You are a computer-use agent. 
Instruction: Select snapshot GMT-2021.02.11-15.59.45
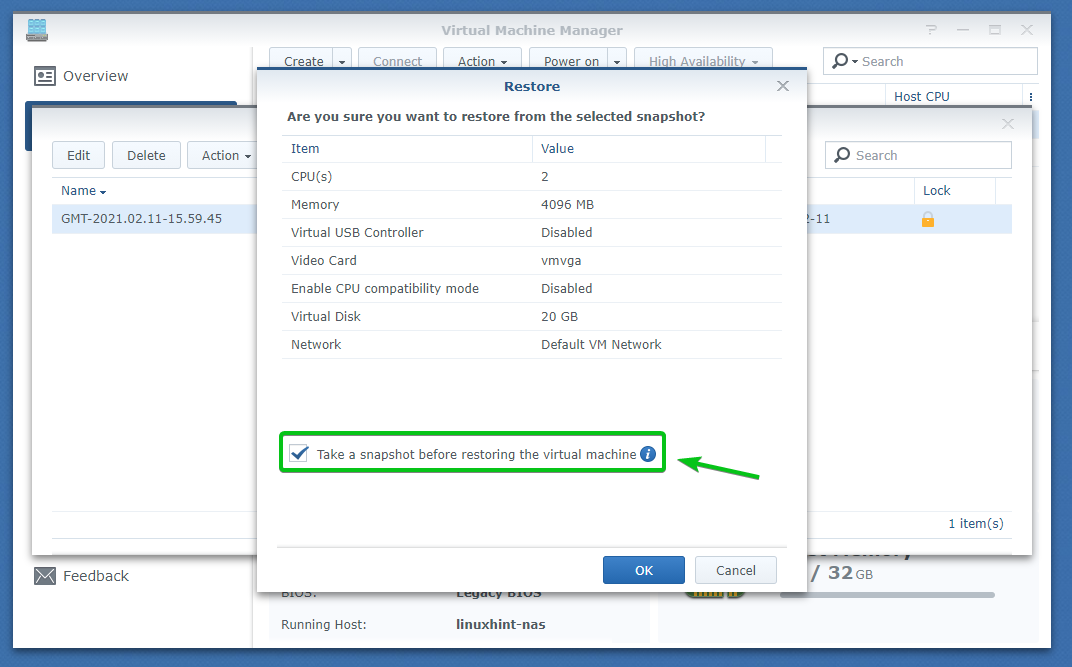click(142, 219)
